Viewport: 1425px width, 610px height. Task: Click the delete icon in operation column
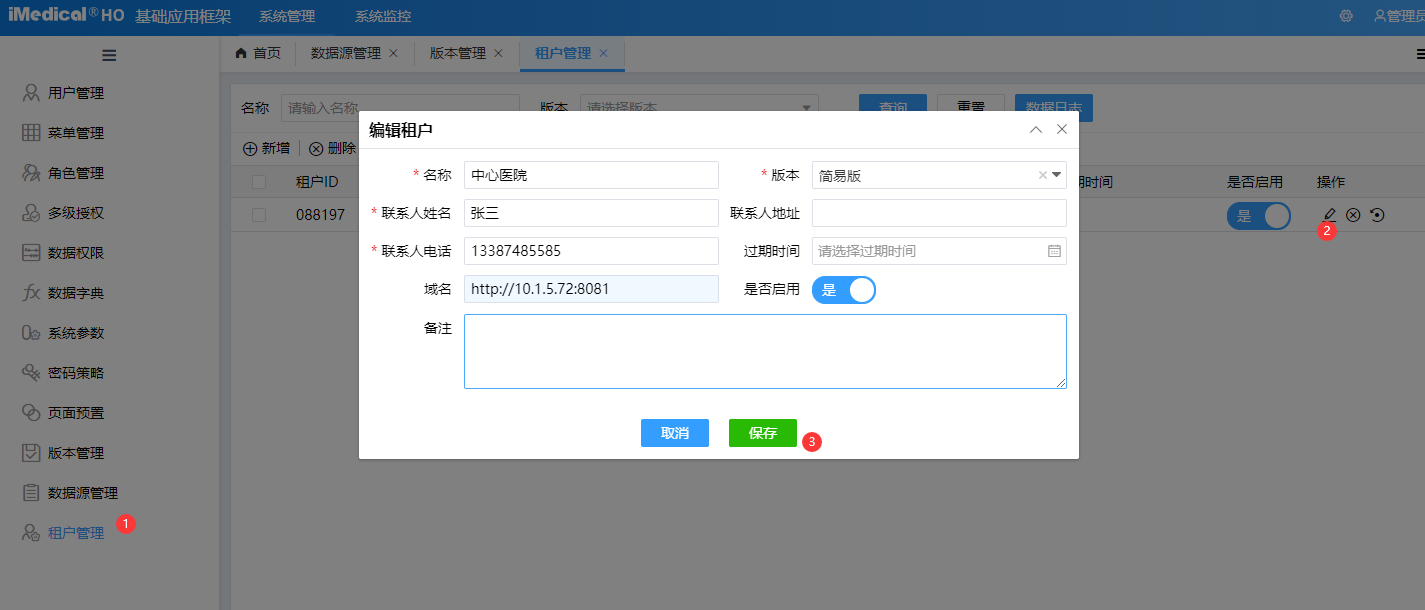click(1353, 214)
